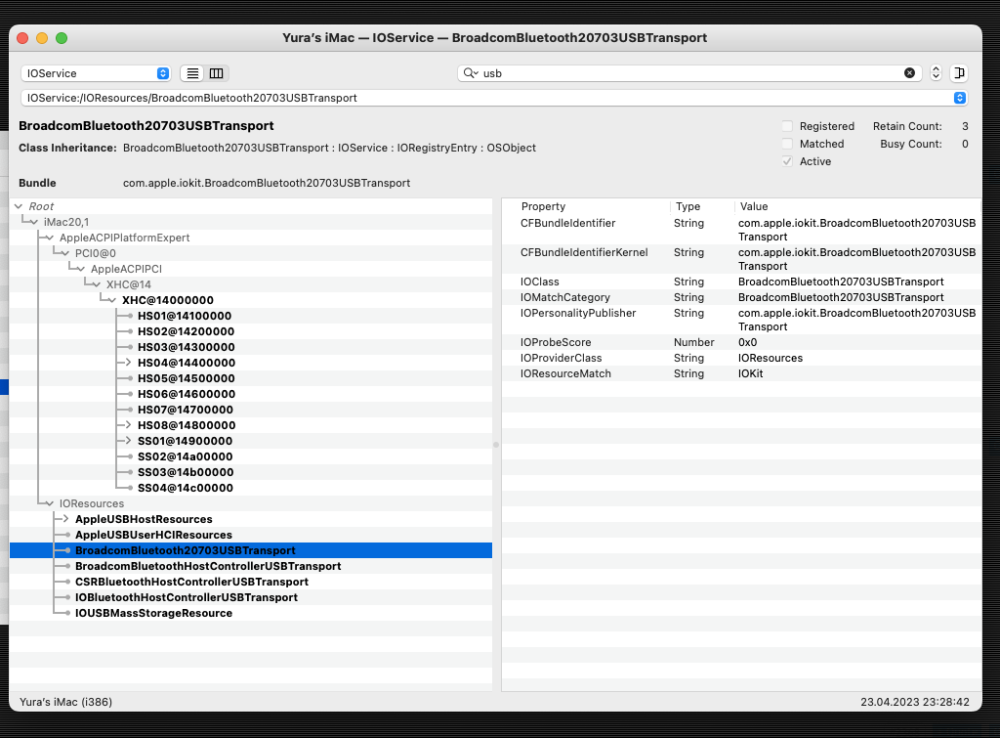Expand the SS01@14900000 node
This screenshot has width=1000, height=738.
click(128, 441)
